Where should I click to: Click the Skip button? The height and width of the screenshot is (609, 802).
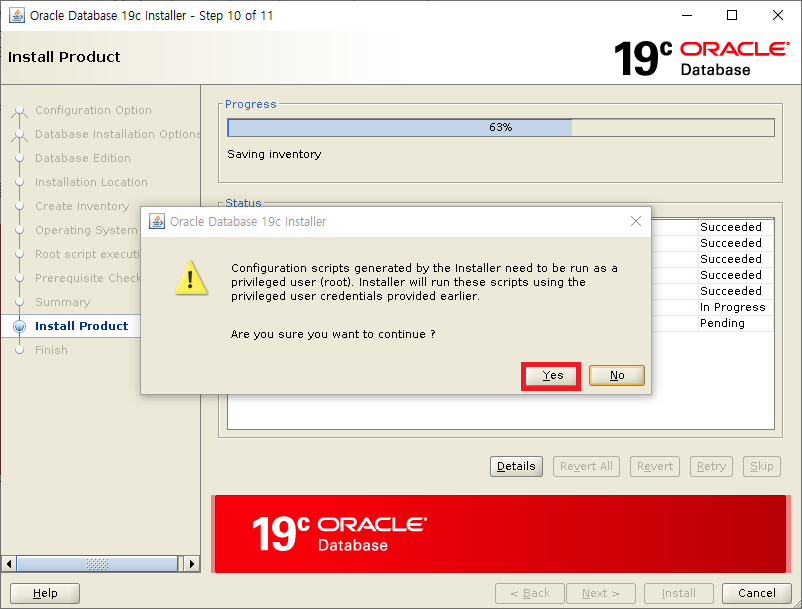tap(762, 466)
